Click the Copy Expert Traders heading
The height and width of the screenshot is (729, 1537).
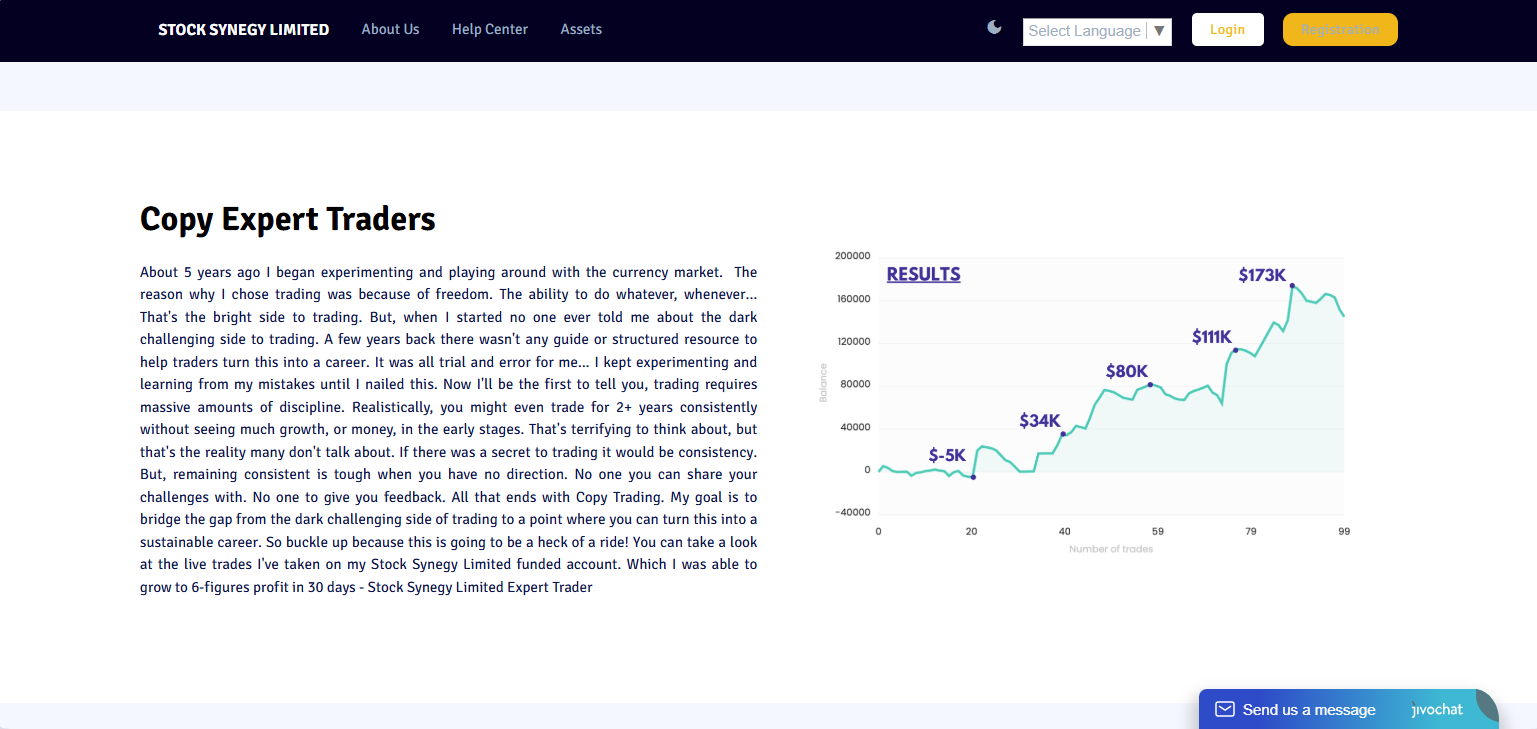click(288, 219)
